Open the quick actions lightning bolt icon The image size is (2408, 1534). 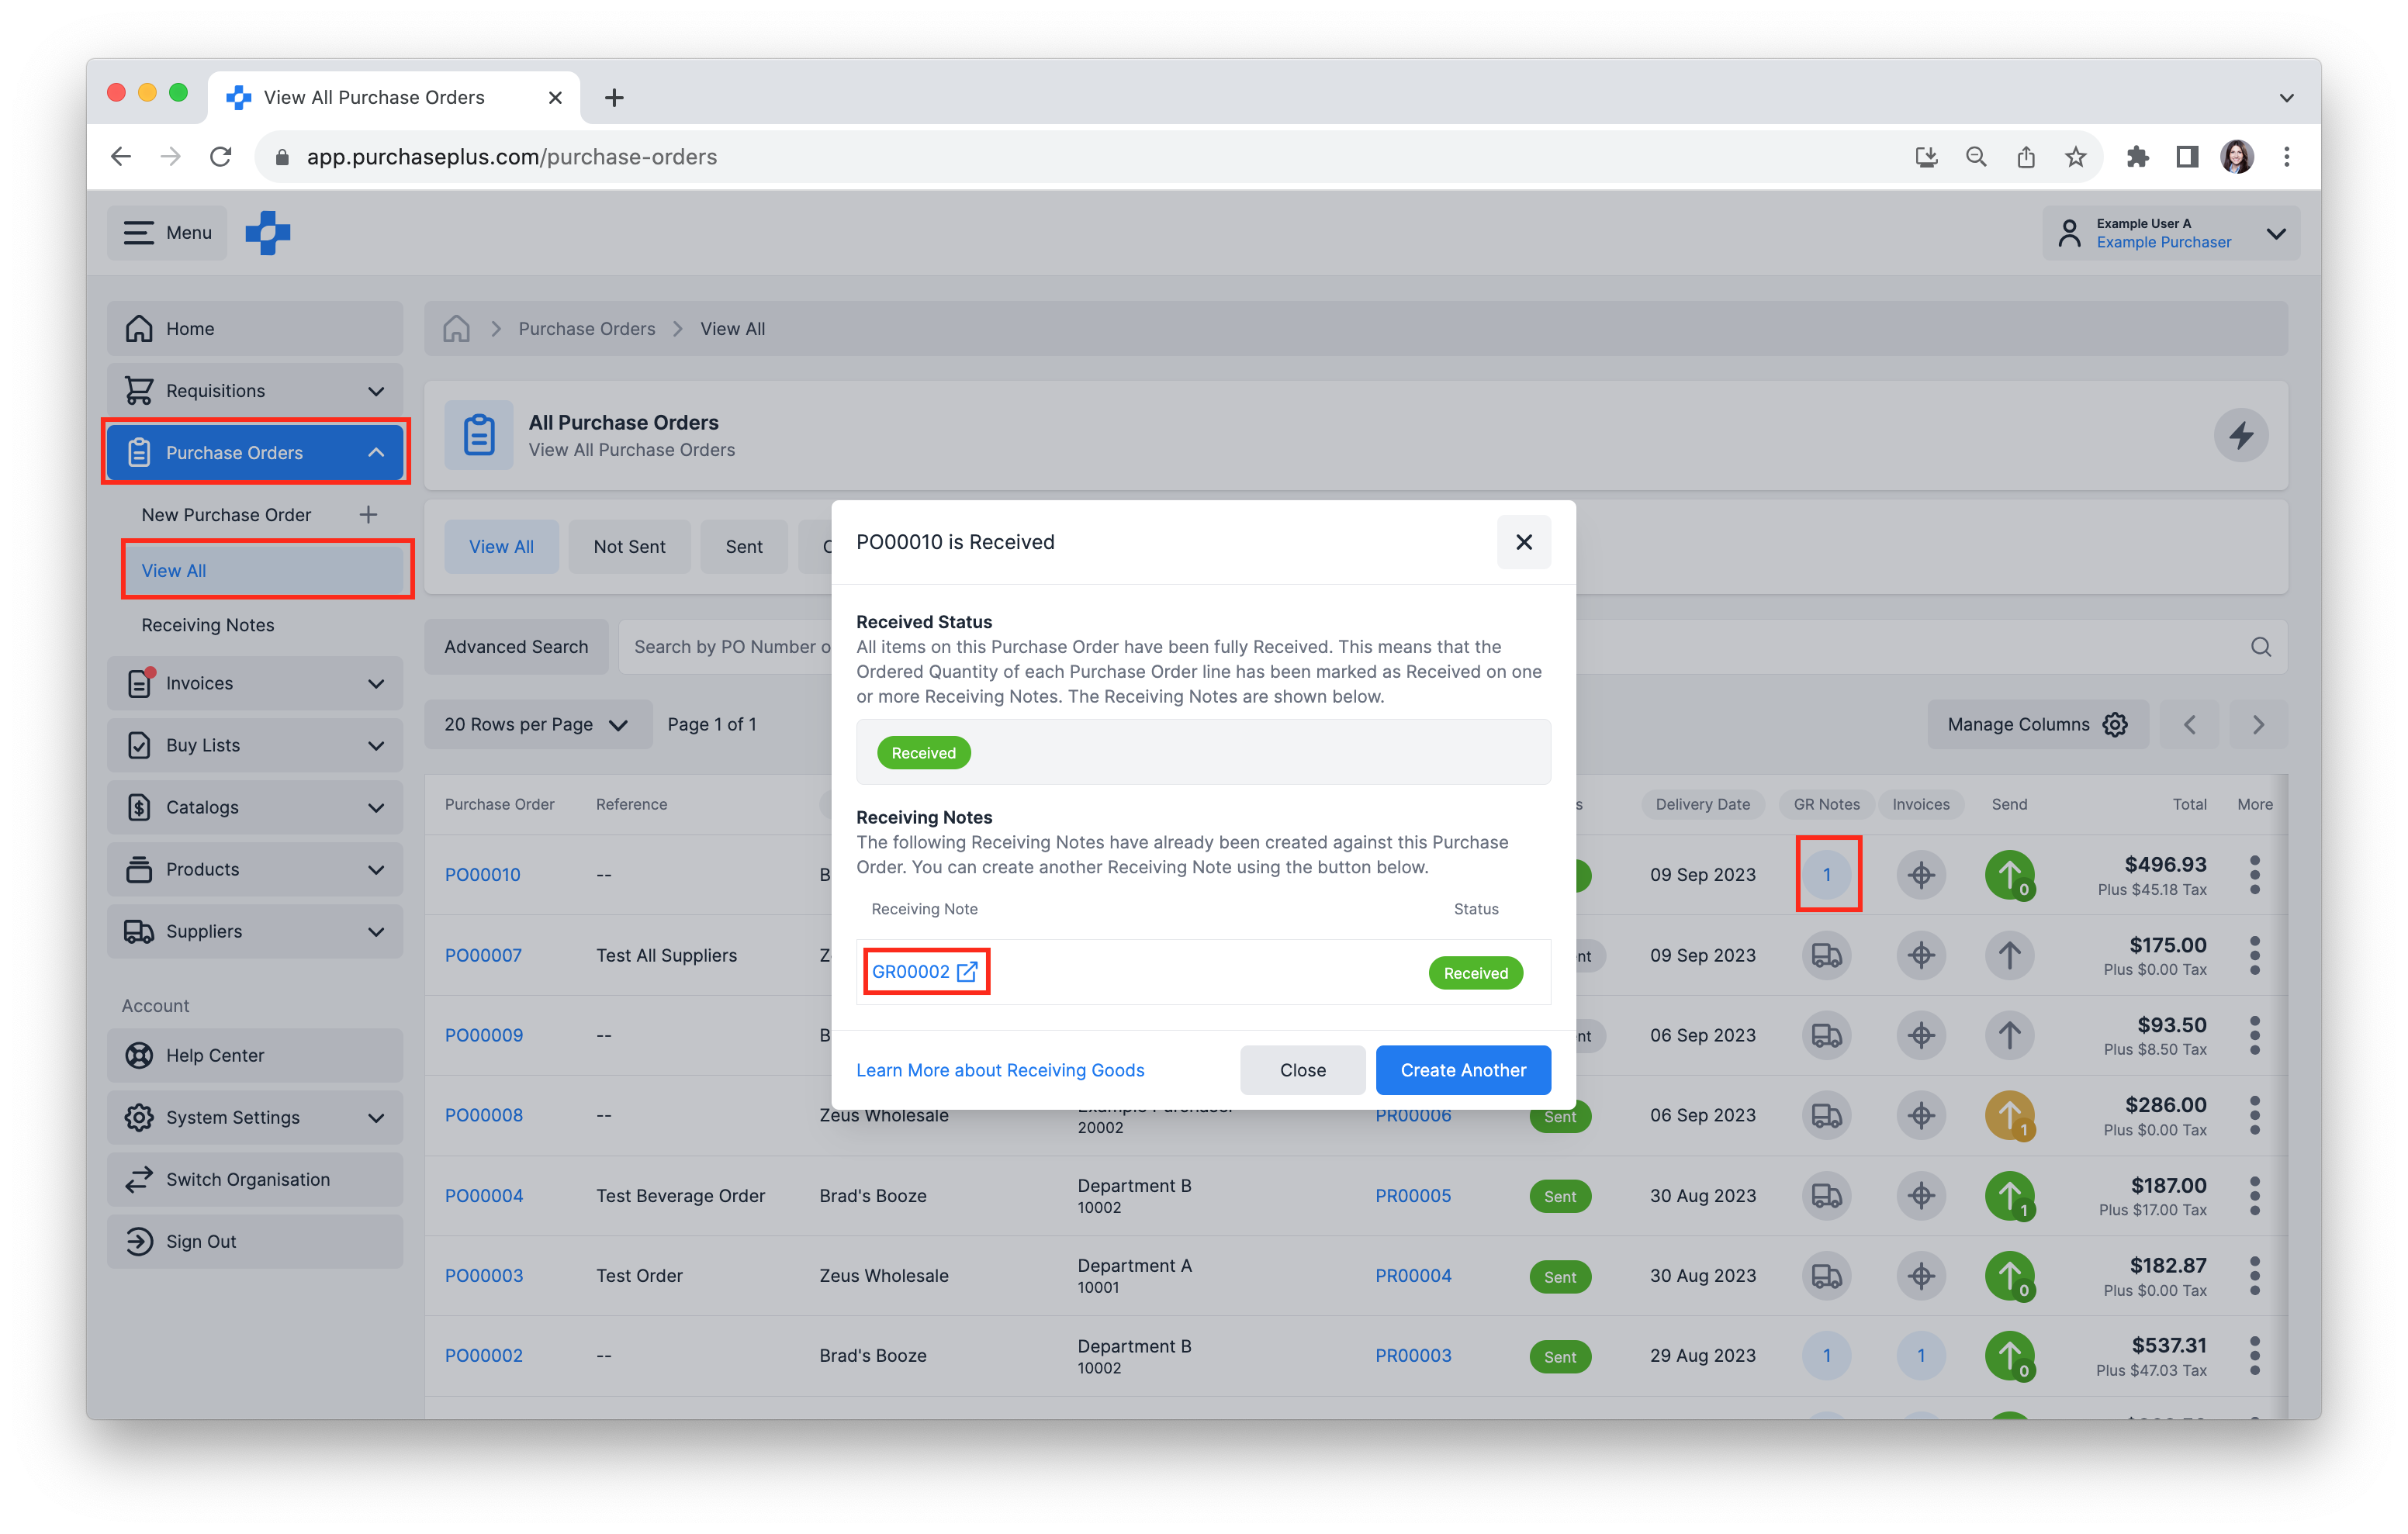click(x=2240, y=435)
